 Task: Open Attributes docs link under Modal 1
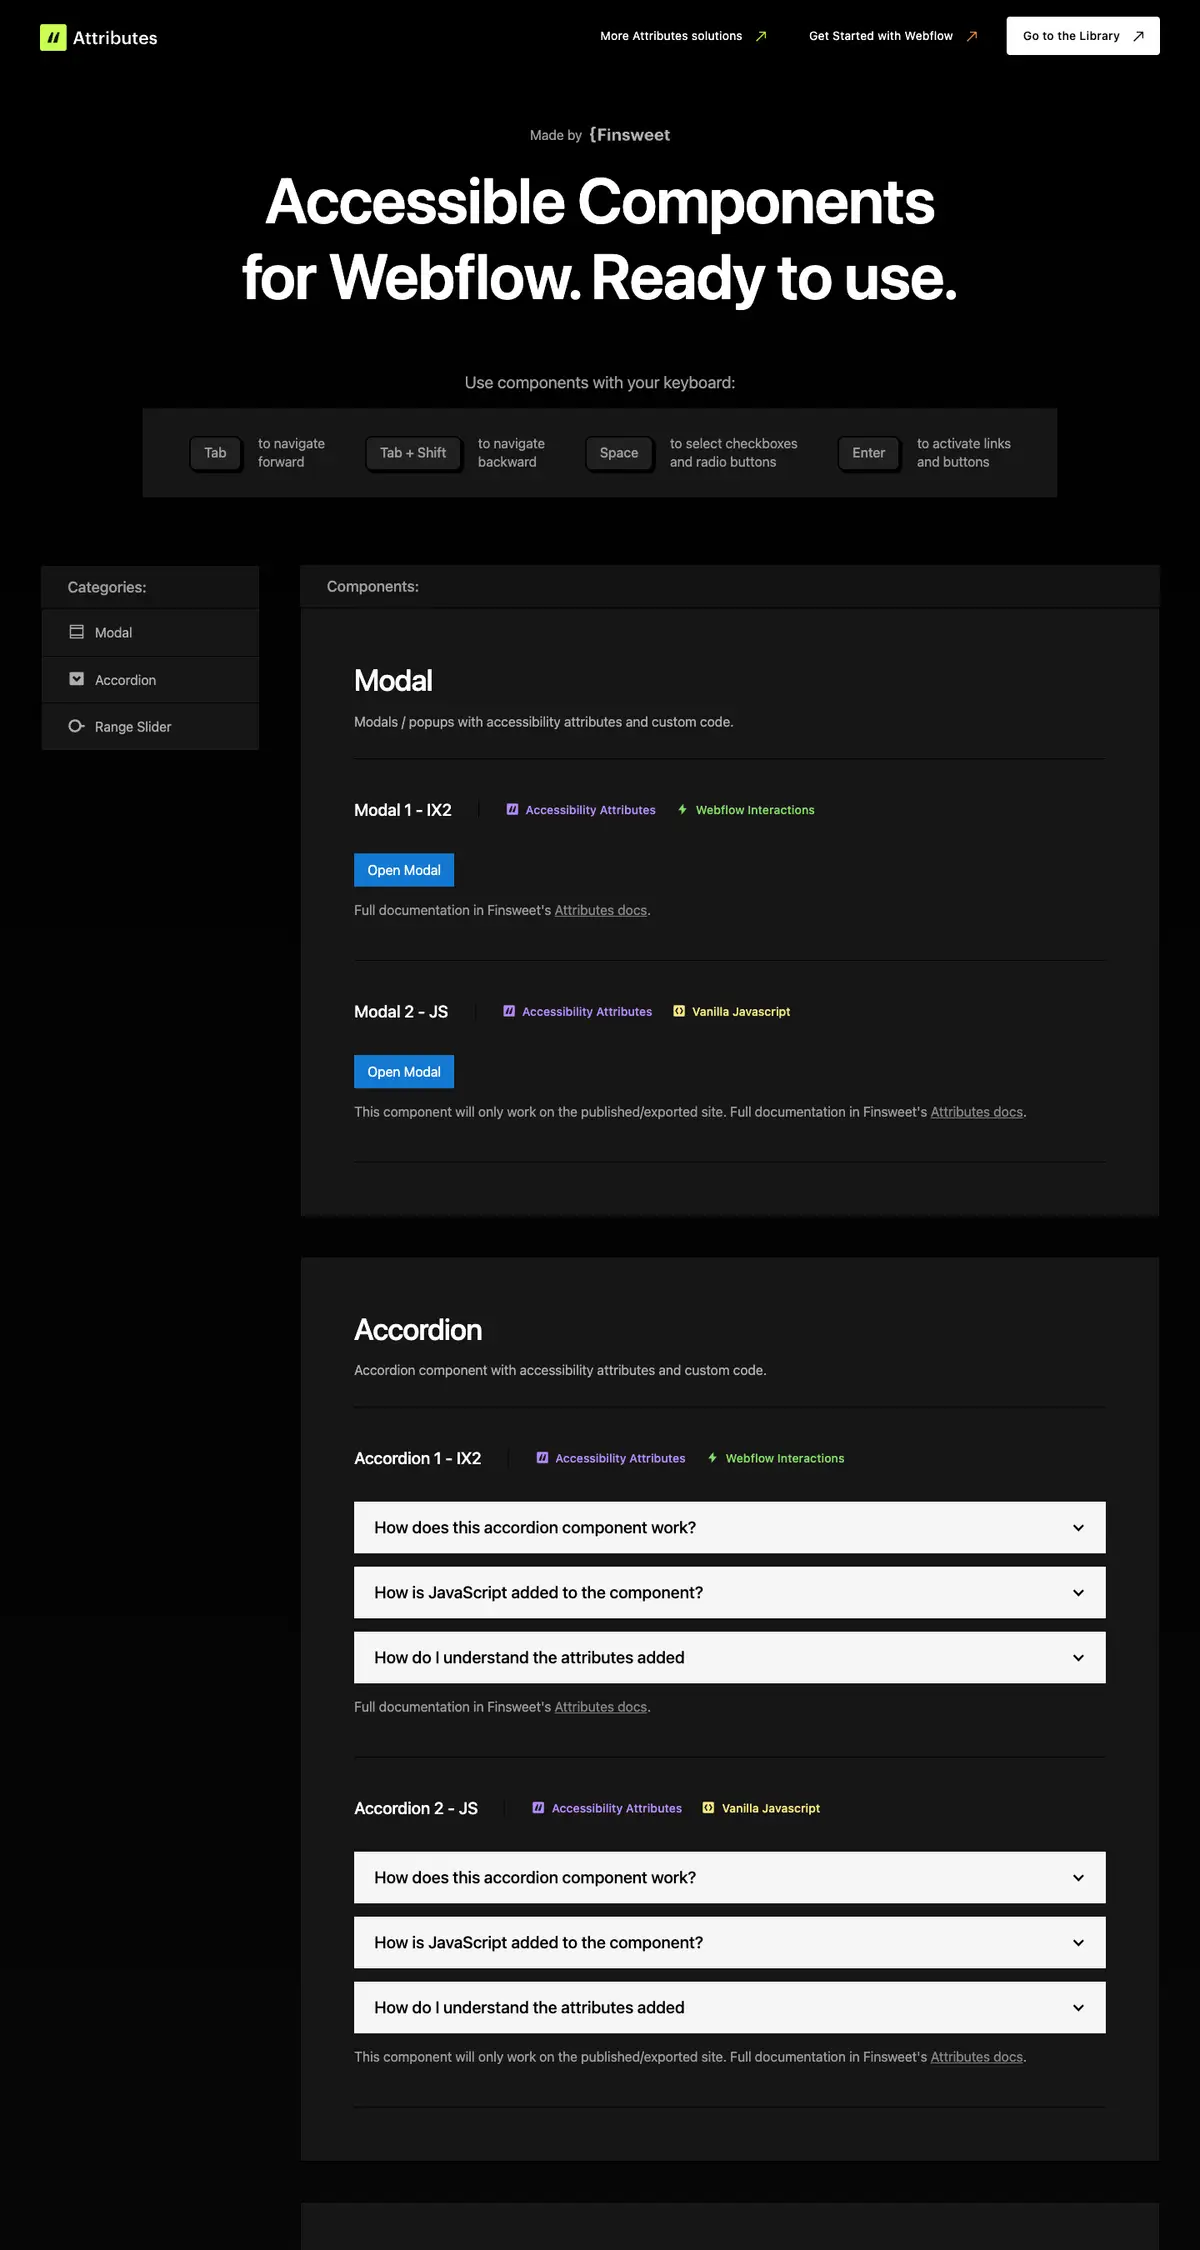tap(601, 911)
